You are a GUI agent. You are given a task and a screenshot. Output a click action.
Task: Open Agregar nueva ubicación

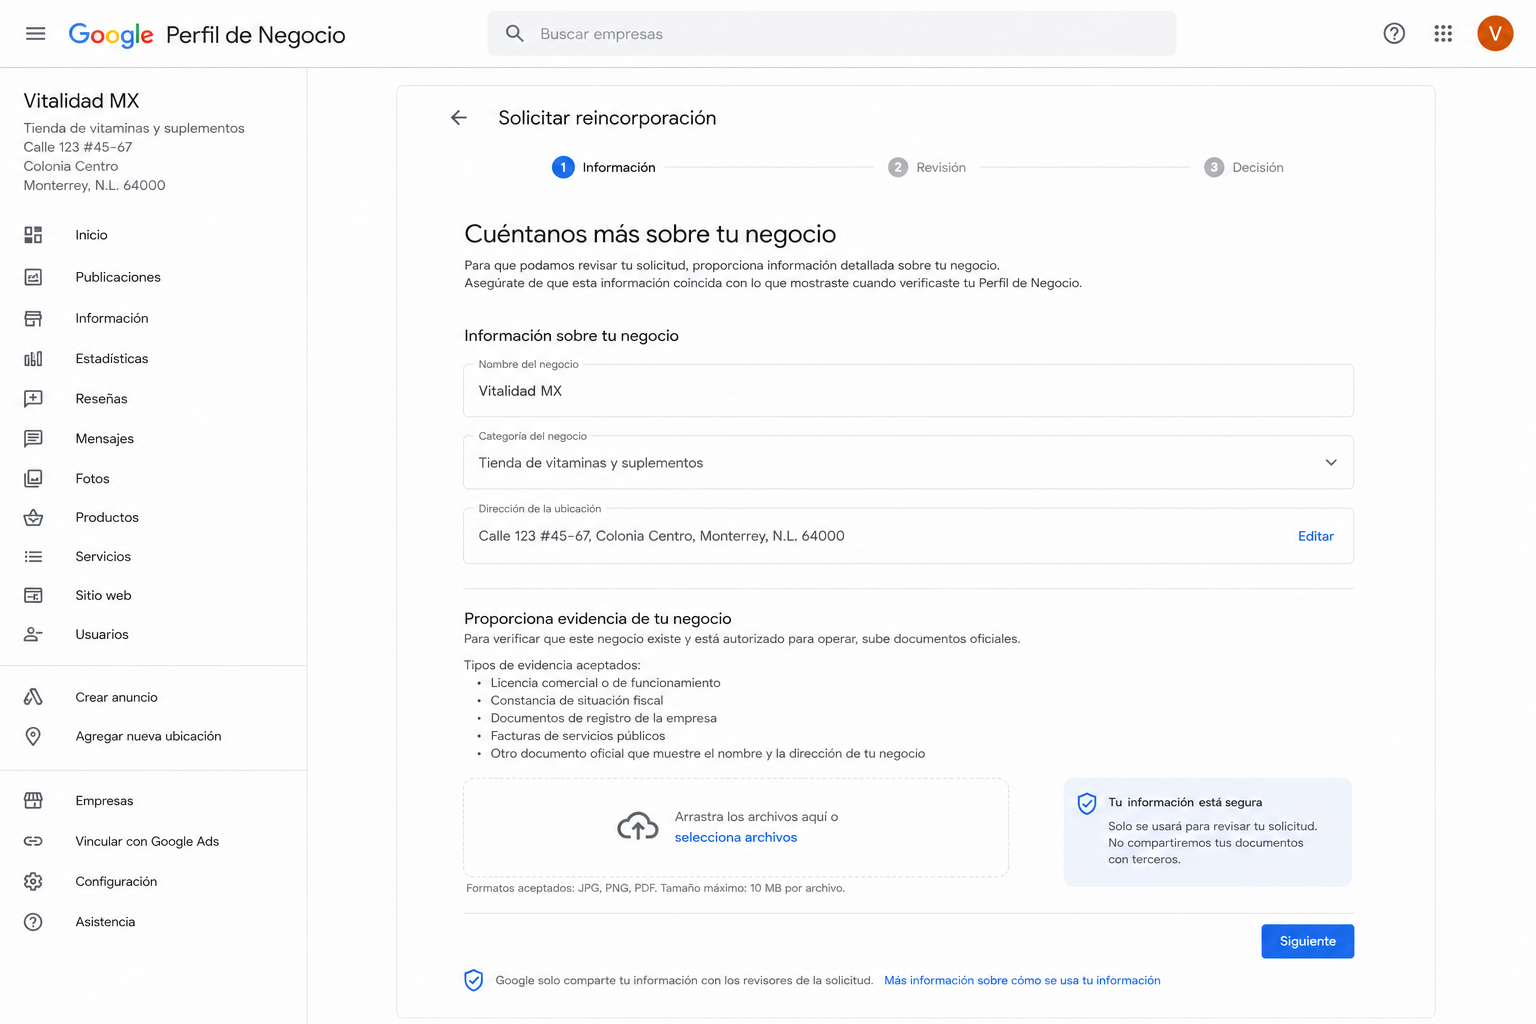[x=148, y=736]
